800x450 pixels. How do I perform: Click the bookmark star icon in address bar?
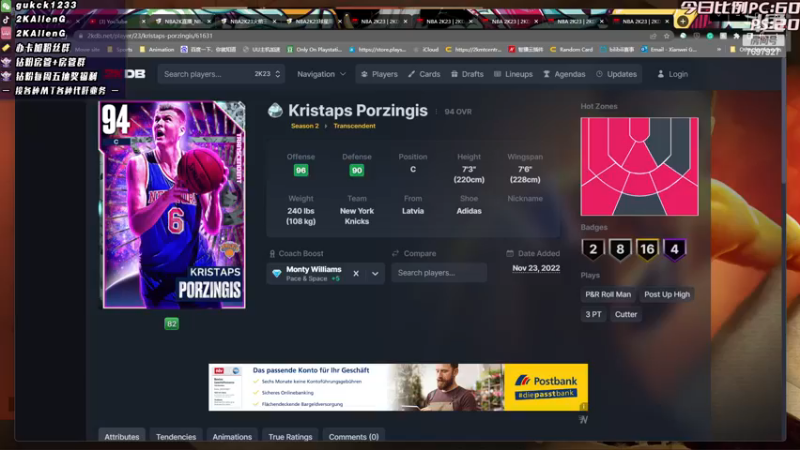(x=666, y=36)
